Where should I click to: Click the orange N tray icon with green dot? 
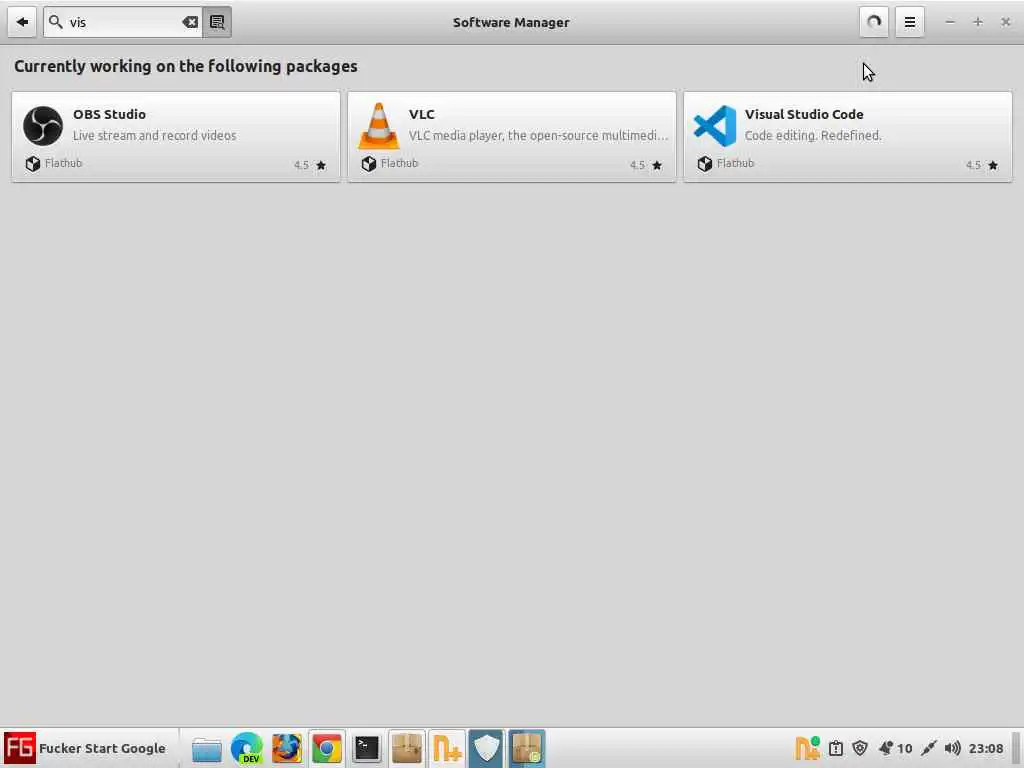(807, 748)
